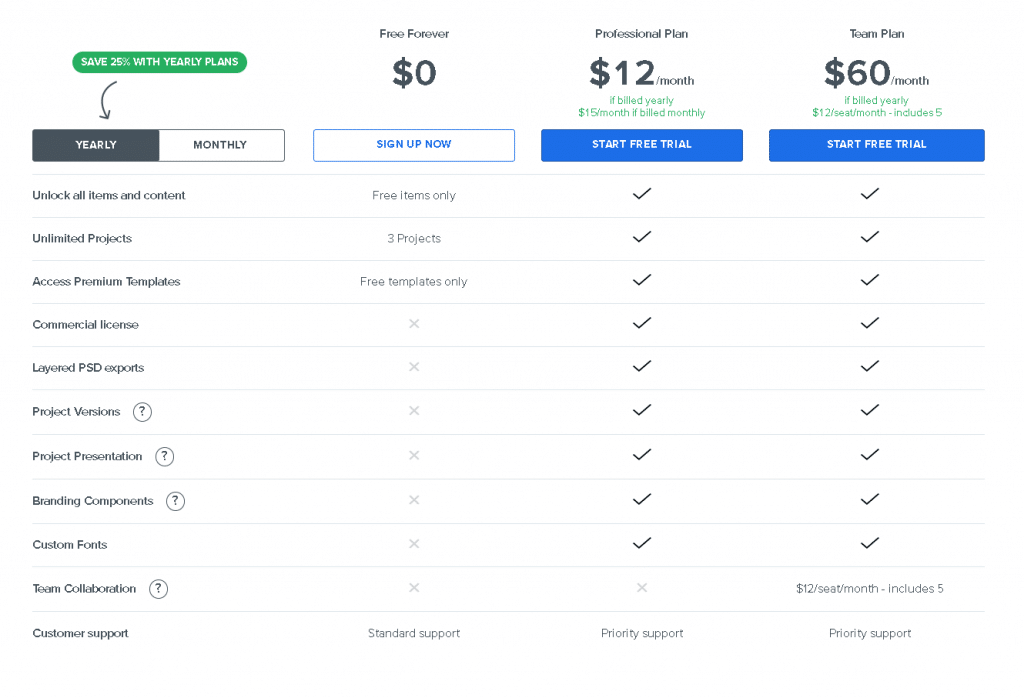Click the $12/seat/month - includes 5 link
The height and width of the screenshot is (698, 1024).
pos(869,589)
